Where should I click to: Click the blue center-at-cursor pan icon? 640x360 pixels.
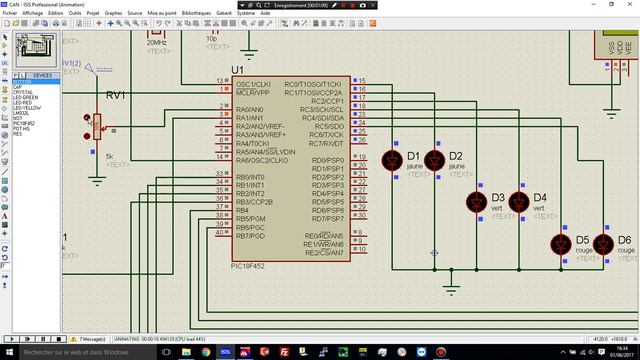tap(110, 24)
